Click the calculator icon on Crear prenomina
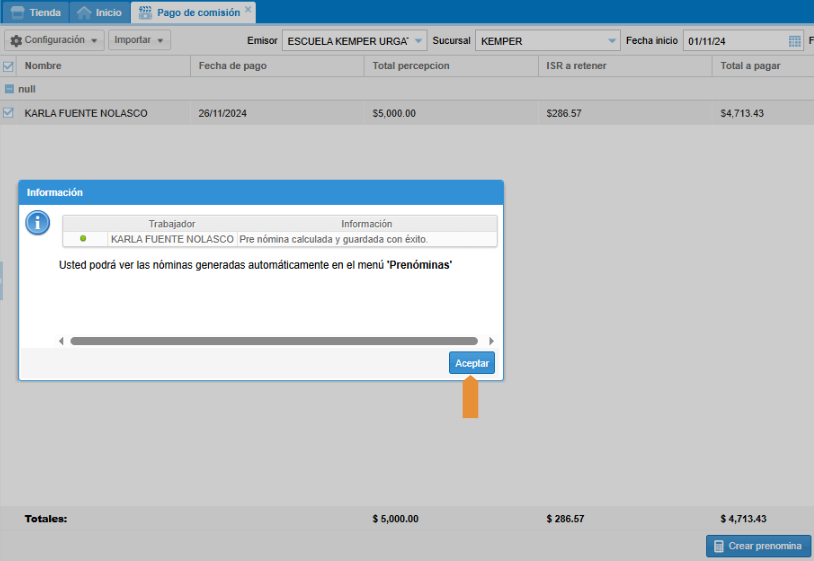The height and width of the screenshot is (561, 814). (719, 546)
